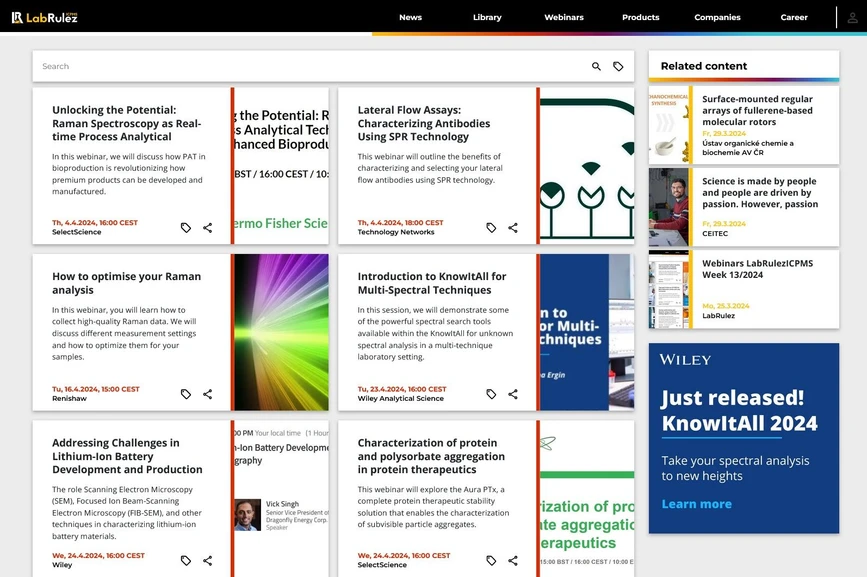Open the News menu
The height and width of the screenshot is (577, 867).
tap(410, 17)
